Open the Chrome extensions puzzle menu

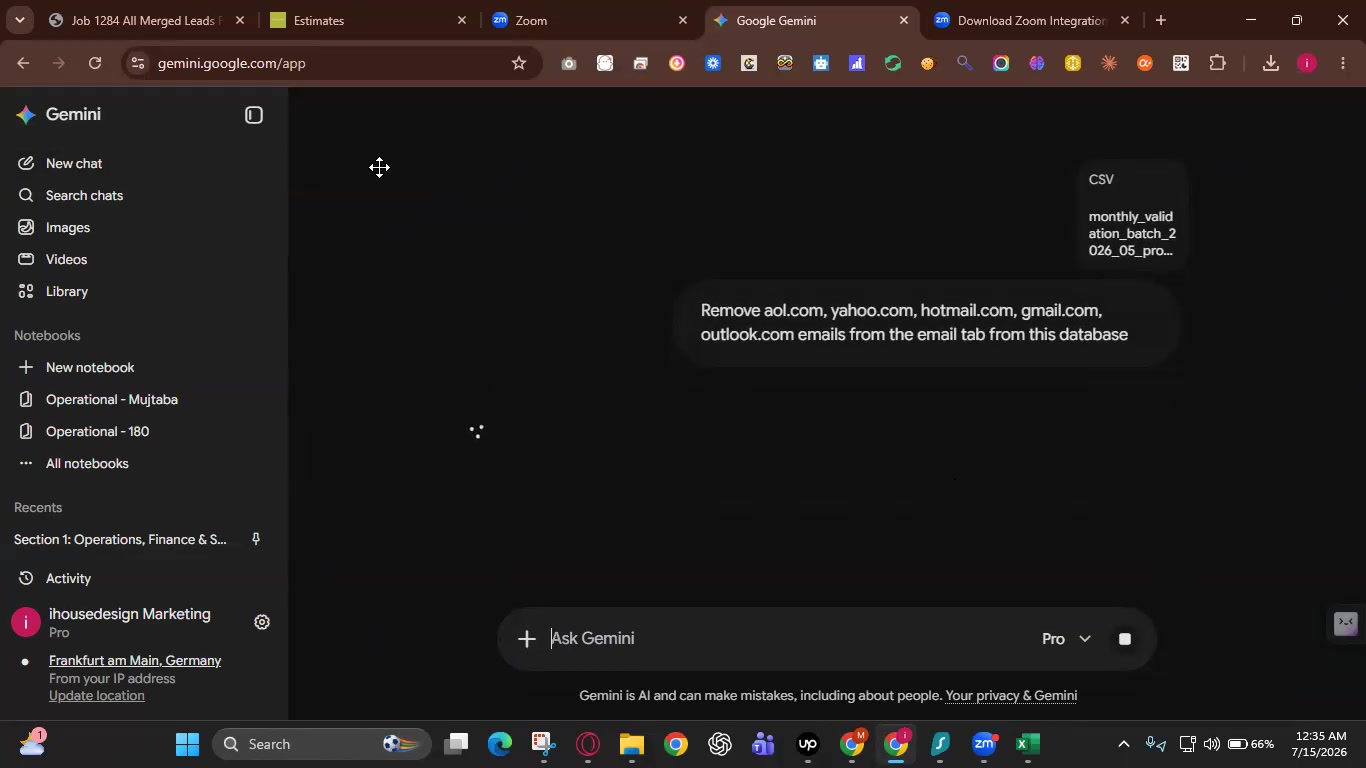pos(1217,63)
